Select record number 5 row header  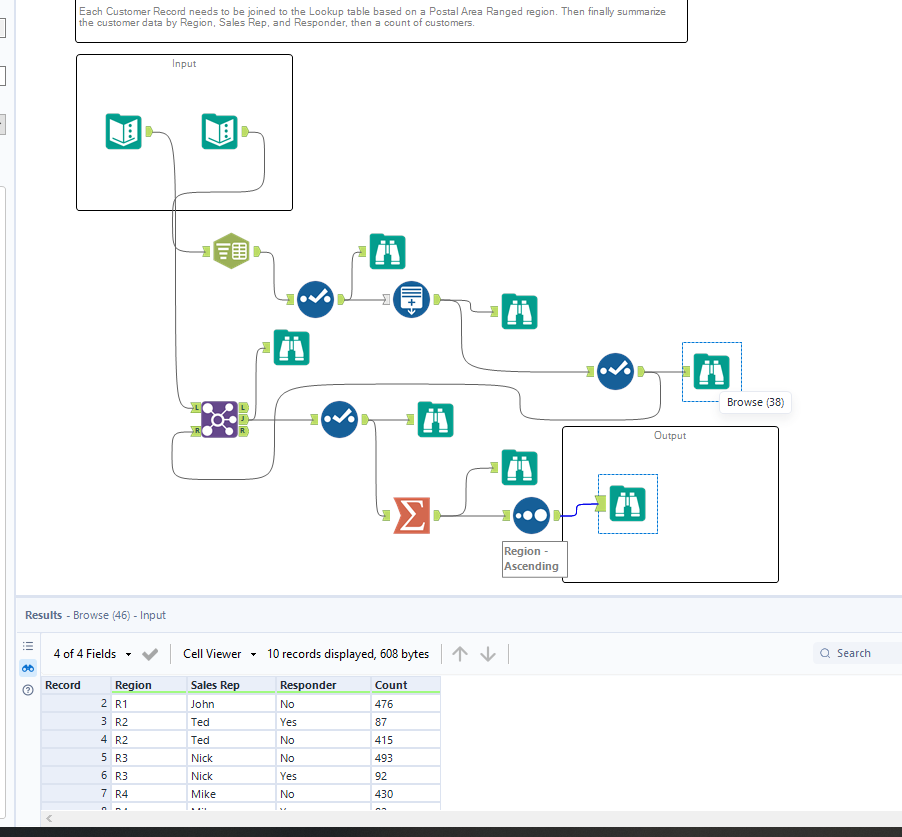(x=76, y=758)
